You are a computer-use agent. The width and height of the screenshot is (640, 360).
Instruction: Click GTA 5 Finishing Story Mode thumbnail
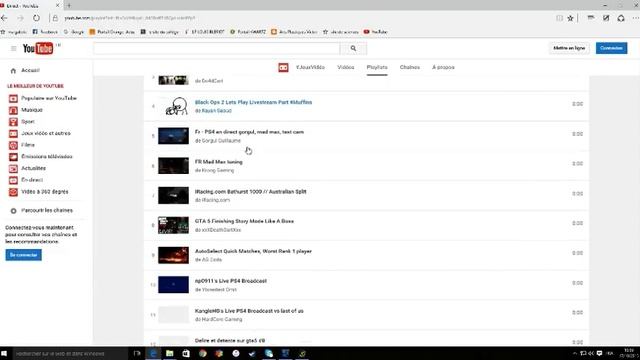coord(173,225)
